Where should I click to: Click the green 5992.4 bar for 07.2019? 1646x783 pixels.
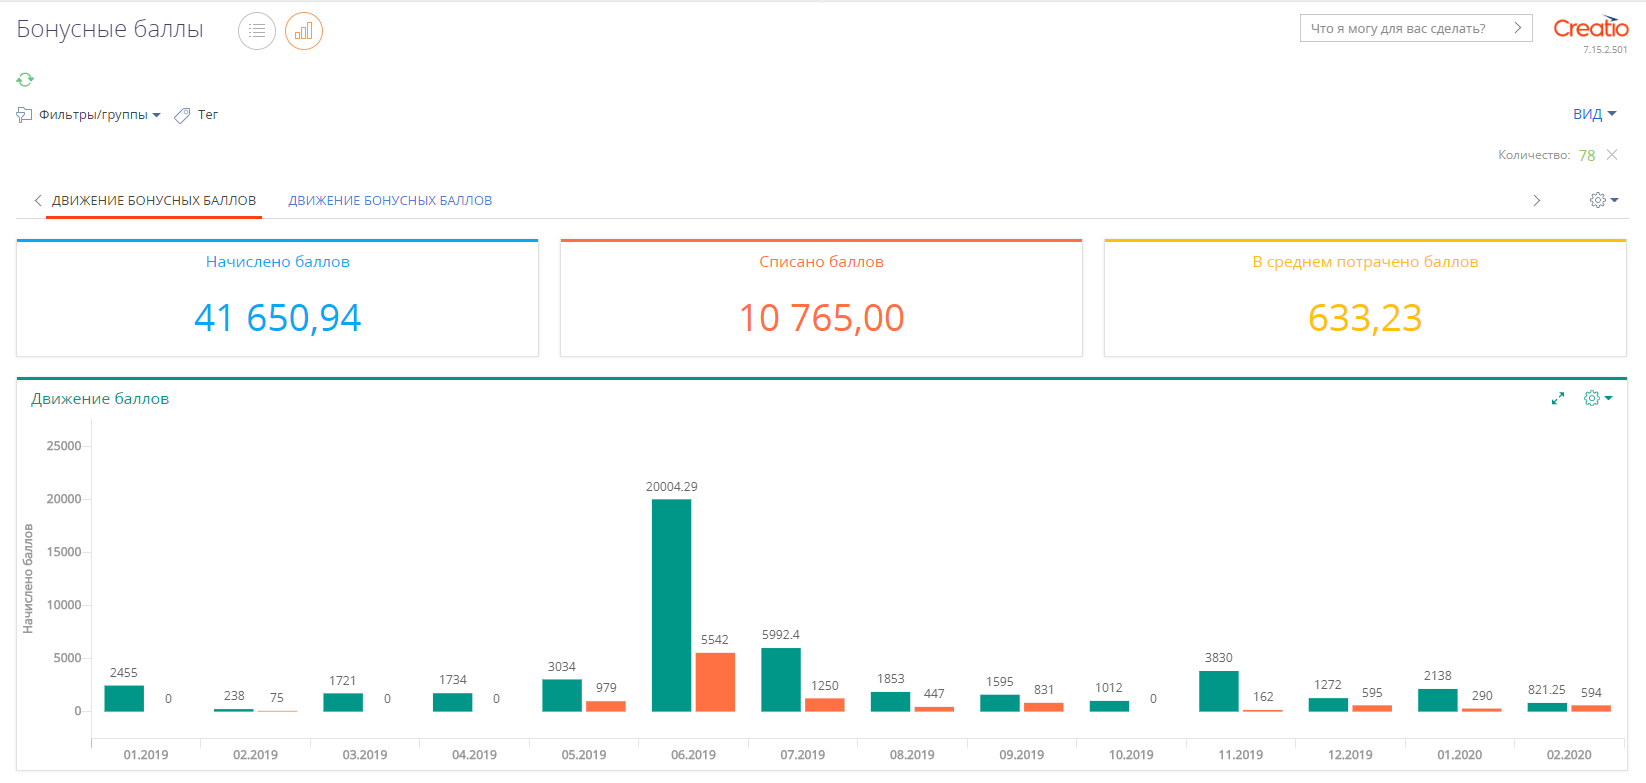click(x=781, y=680)
